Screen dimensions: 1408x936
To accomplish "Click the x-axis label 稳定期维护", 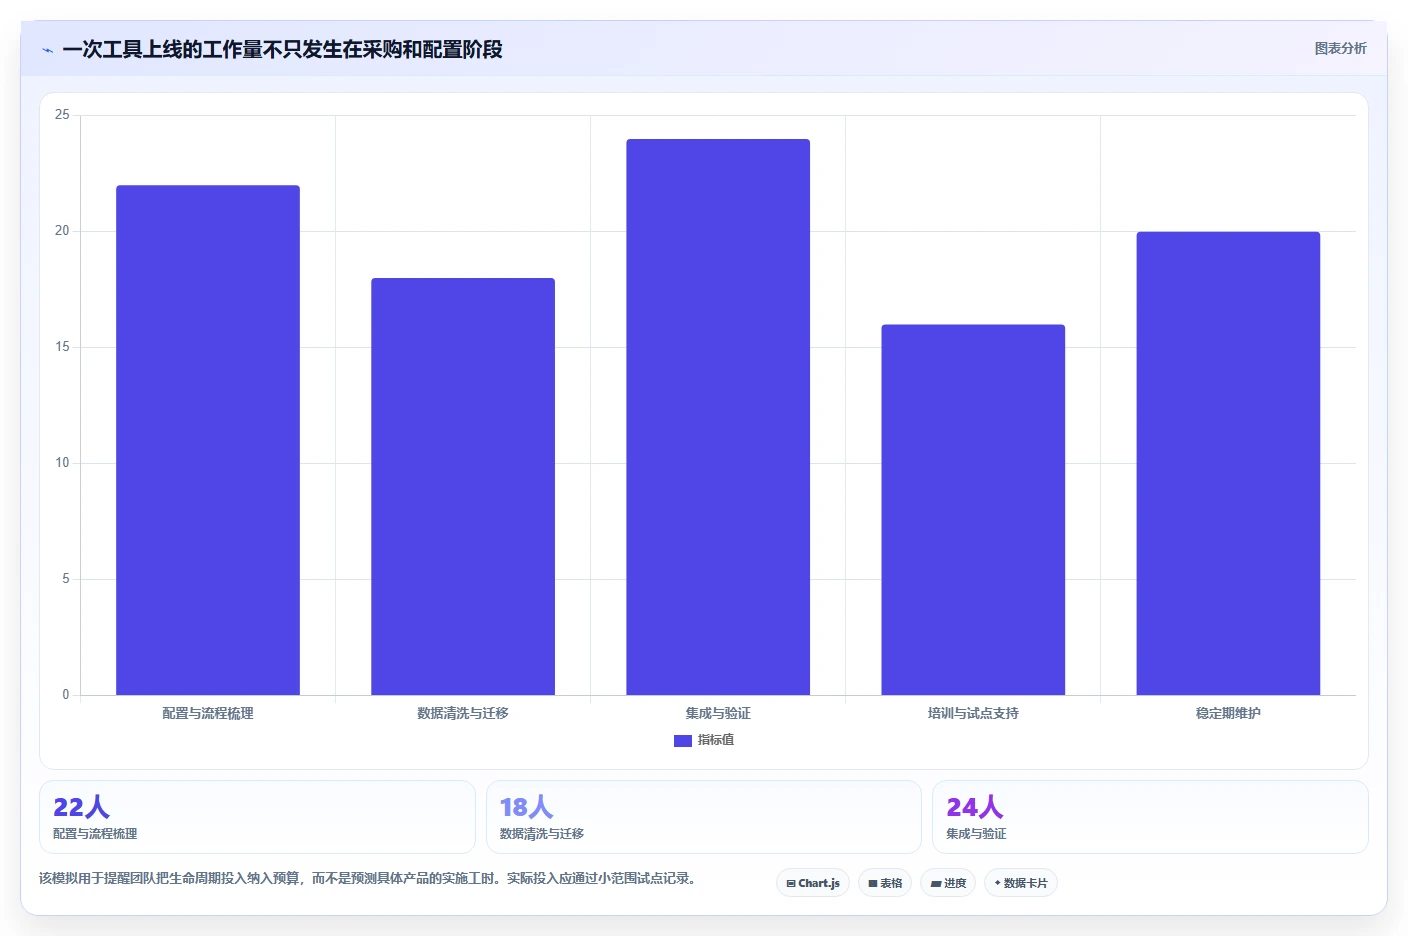I will click(1228, 713).
